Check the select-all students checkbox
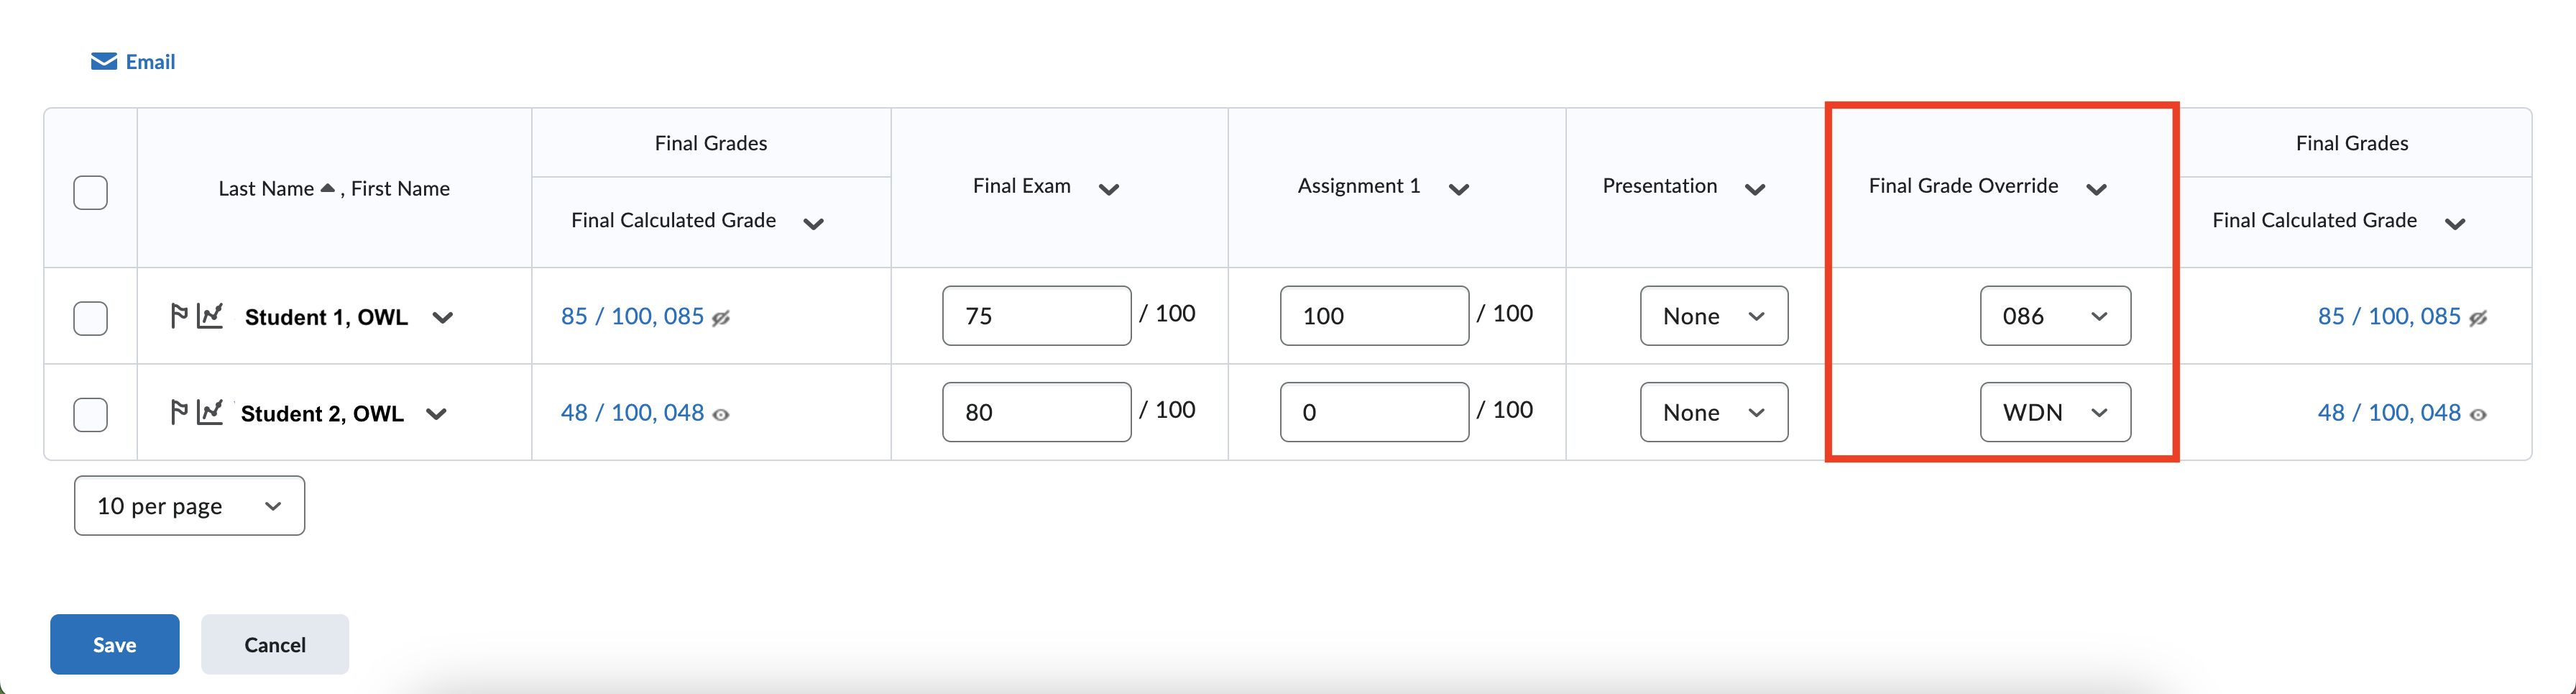The image size is (2576, 694). (x=90, y=192)
